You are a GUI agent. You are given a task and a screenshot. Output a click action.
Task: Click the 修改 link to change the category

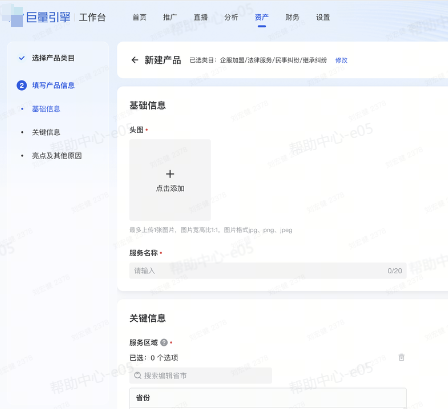[341, 60]
